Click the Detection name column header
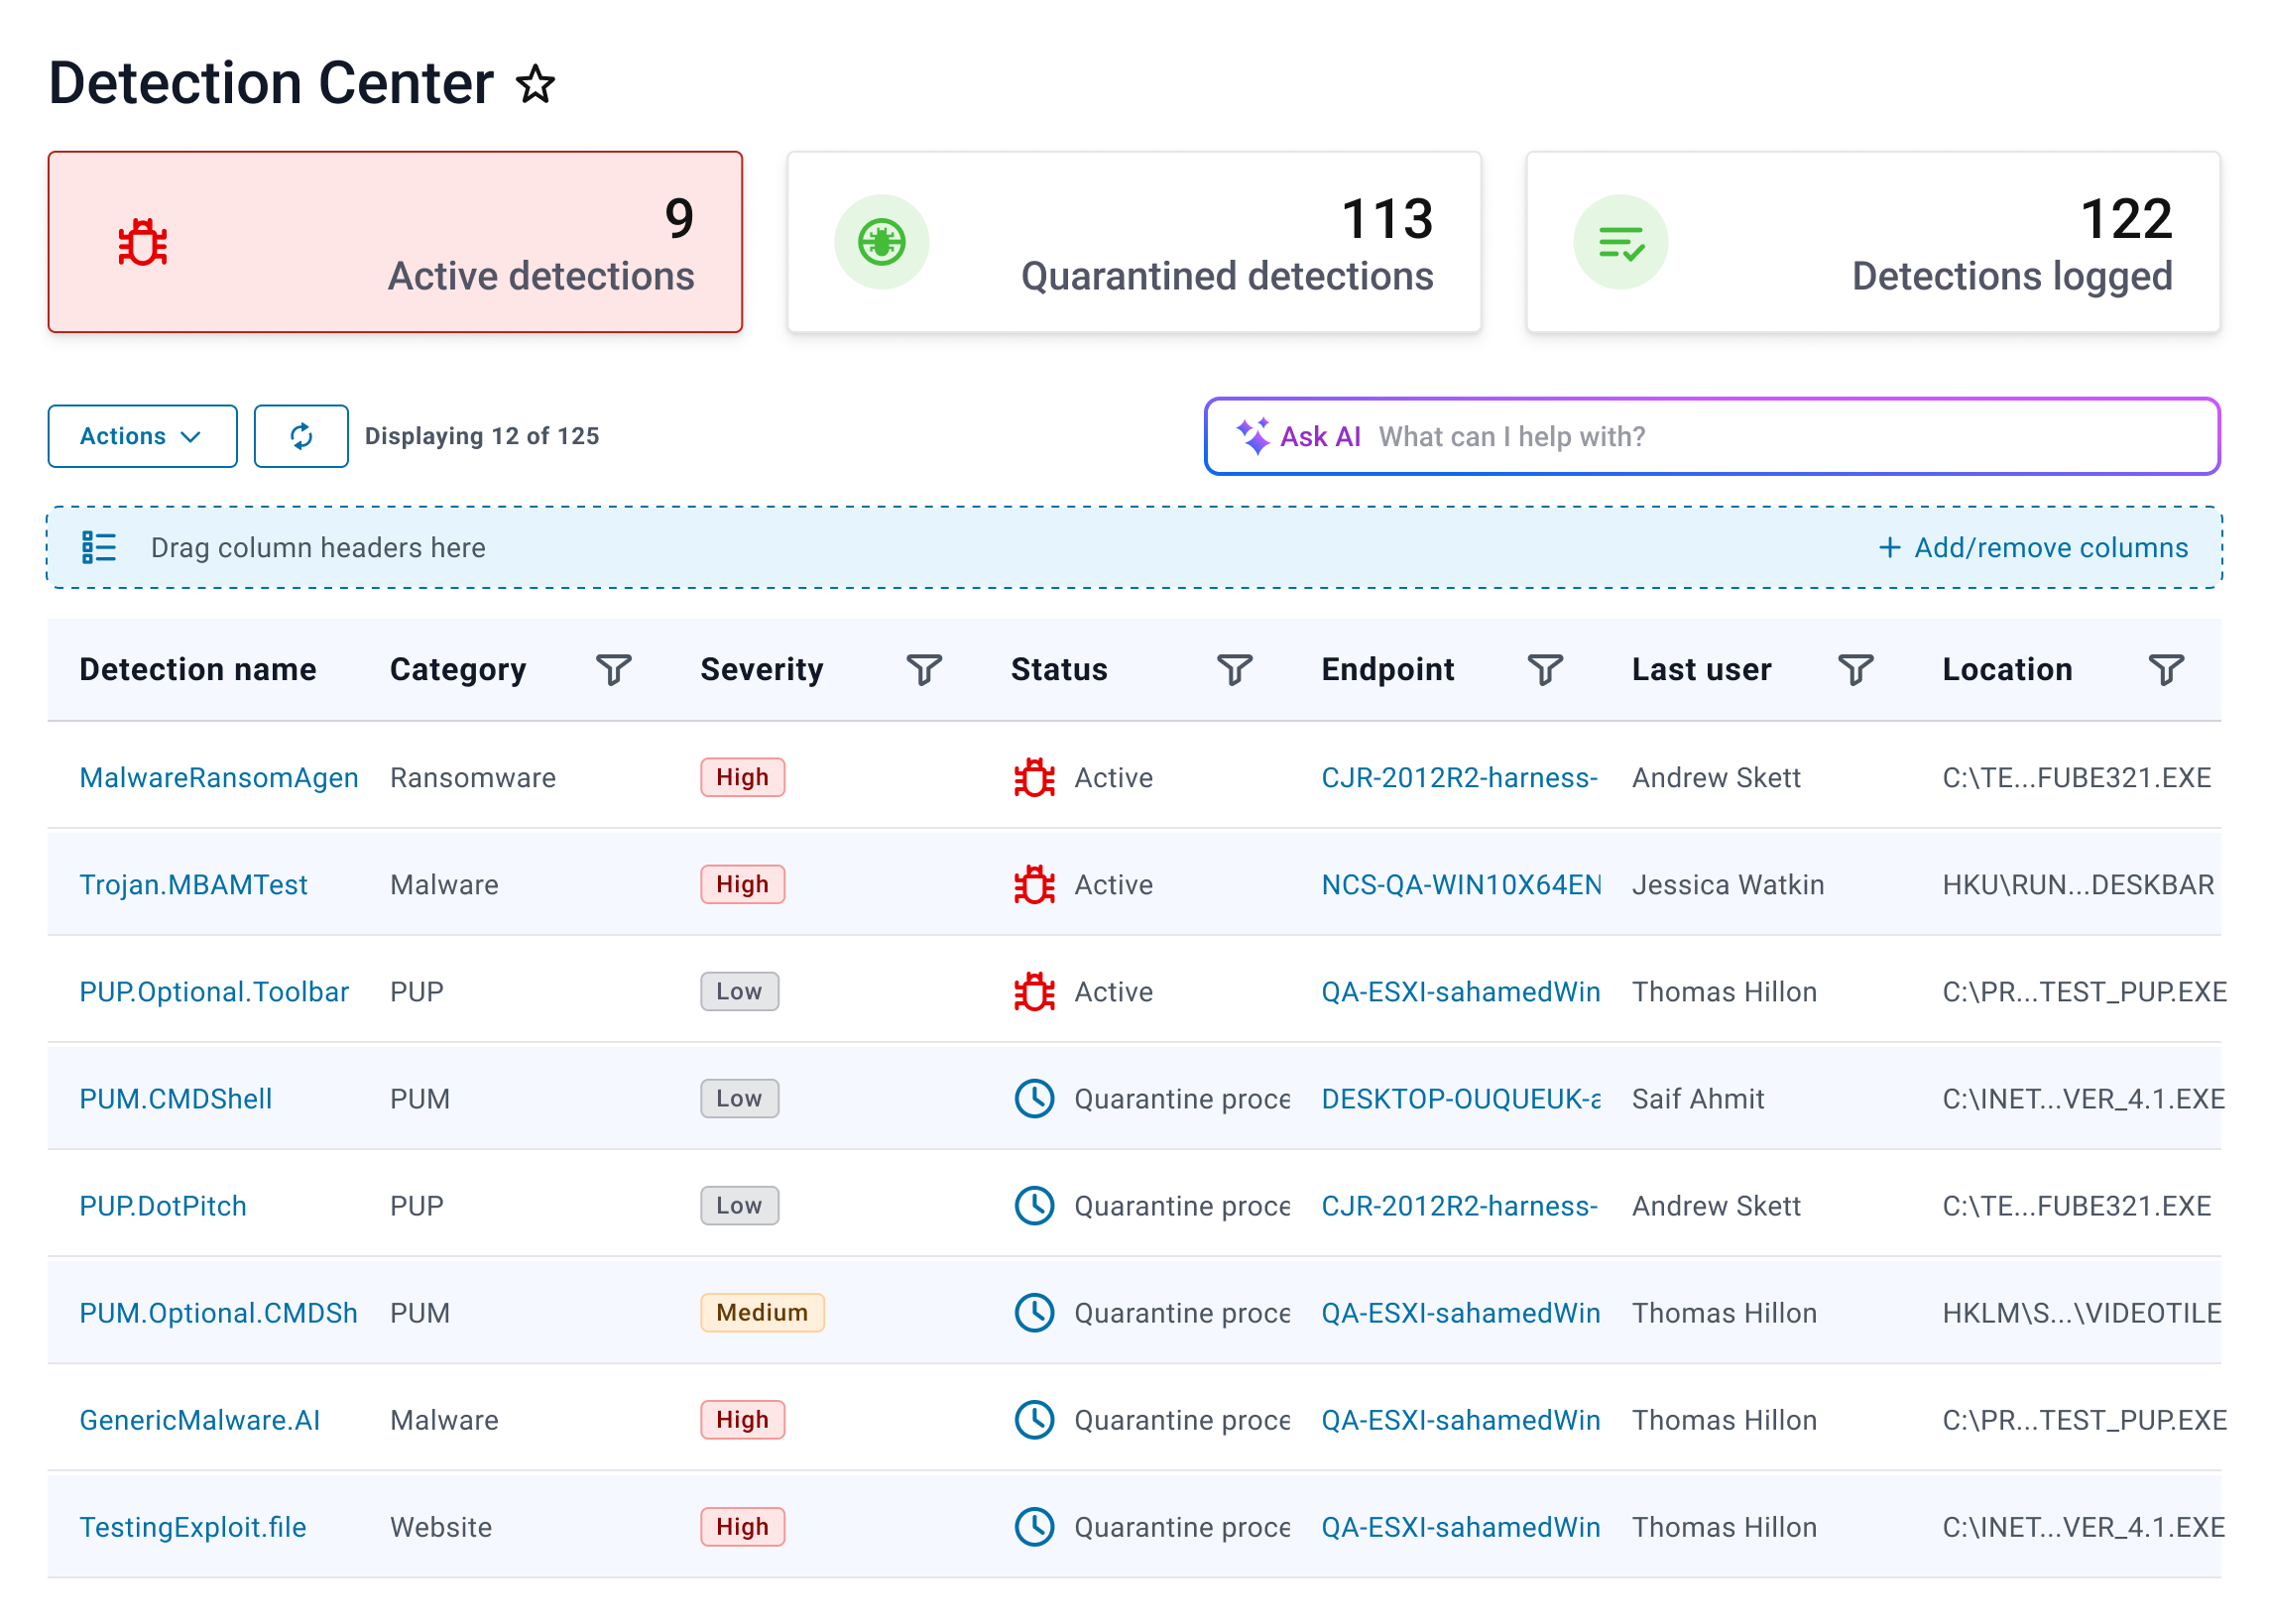Image resolution: width=2269 pixels, height=1624 pixels. (198, 669)
